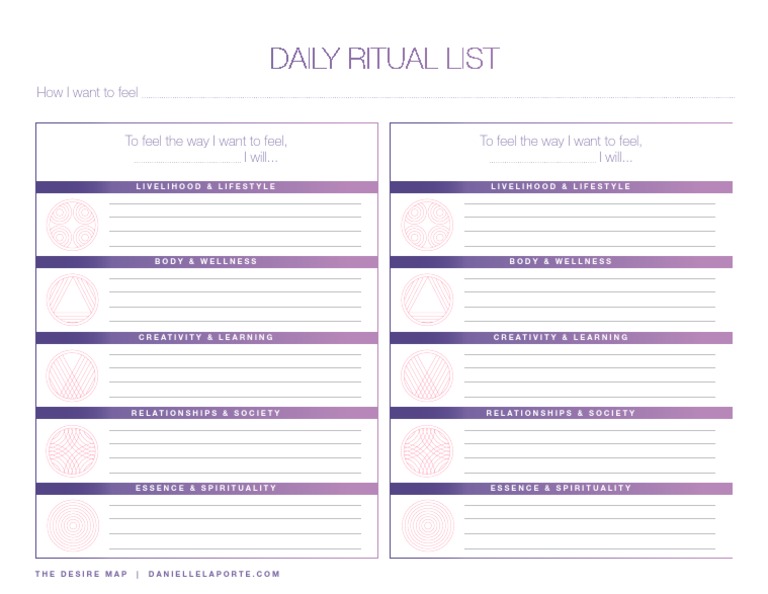
Task: Click the "DAILY RITUAL LIST" title
Action: 384,59
